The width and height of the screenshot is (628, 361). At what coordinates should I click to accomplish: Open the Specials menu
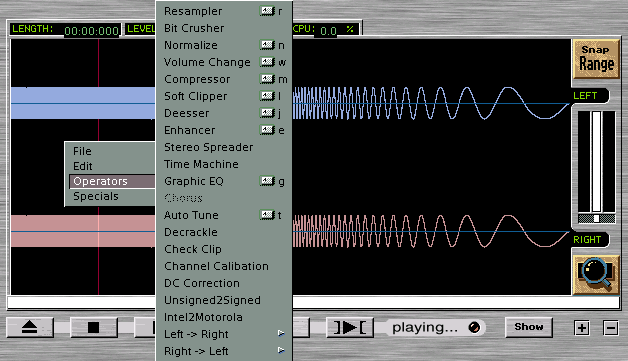coord(111,196)
